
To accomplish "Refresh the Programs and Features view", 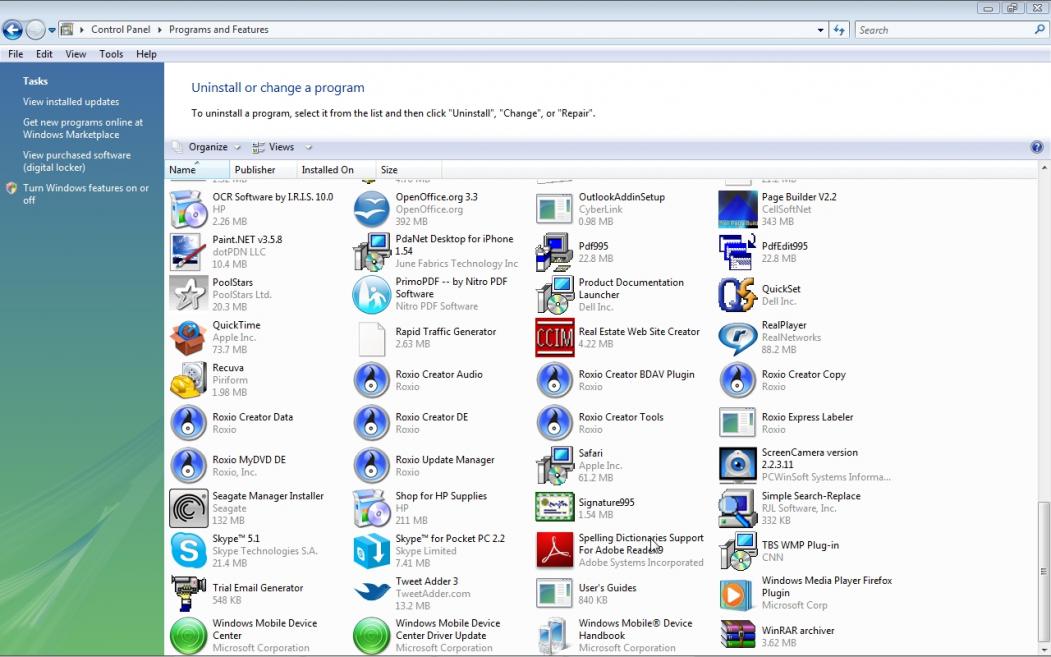I will tap(839, 29).
